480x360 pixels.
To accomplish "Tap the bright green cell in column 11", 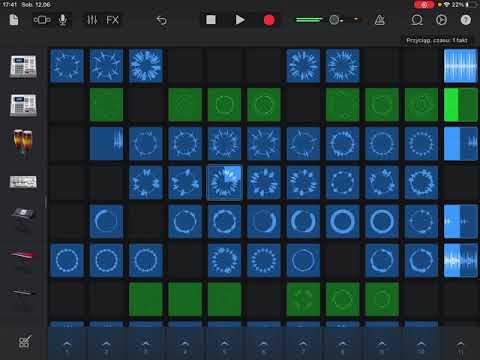I will click(461, 105).
